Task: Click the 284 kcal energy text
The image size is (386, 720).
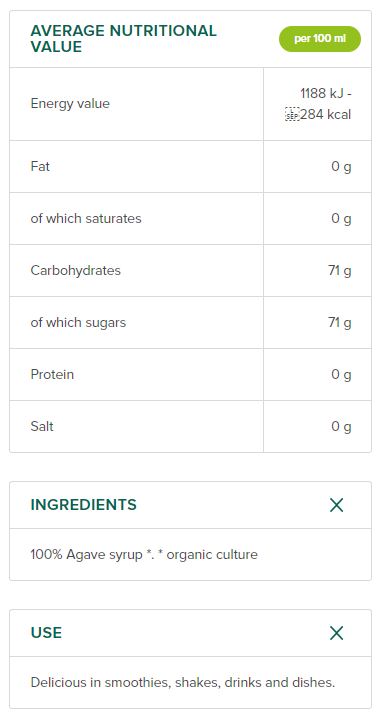Action: click(326, 114)
